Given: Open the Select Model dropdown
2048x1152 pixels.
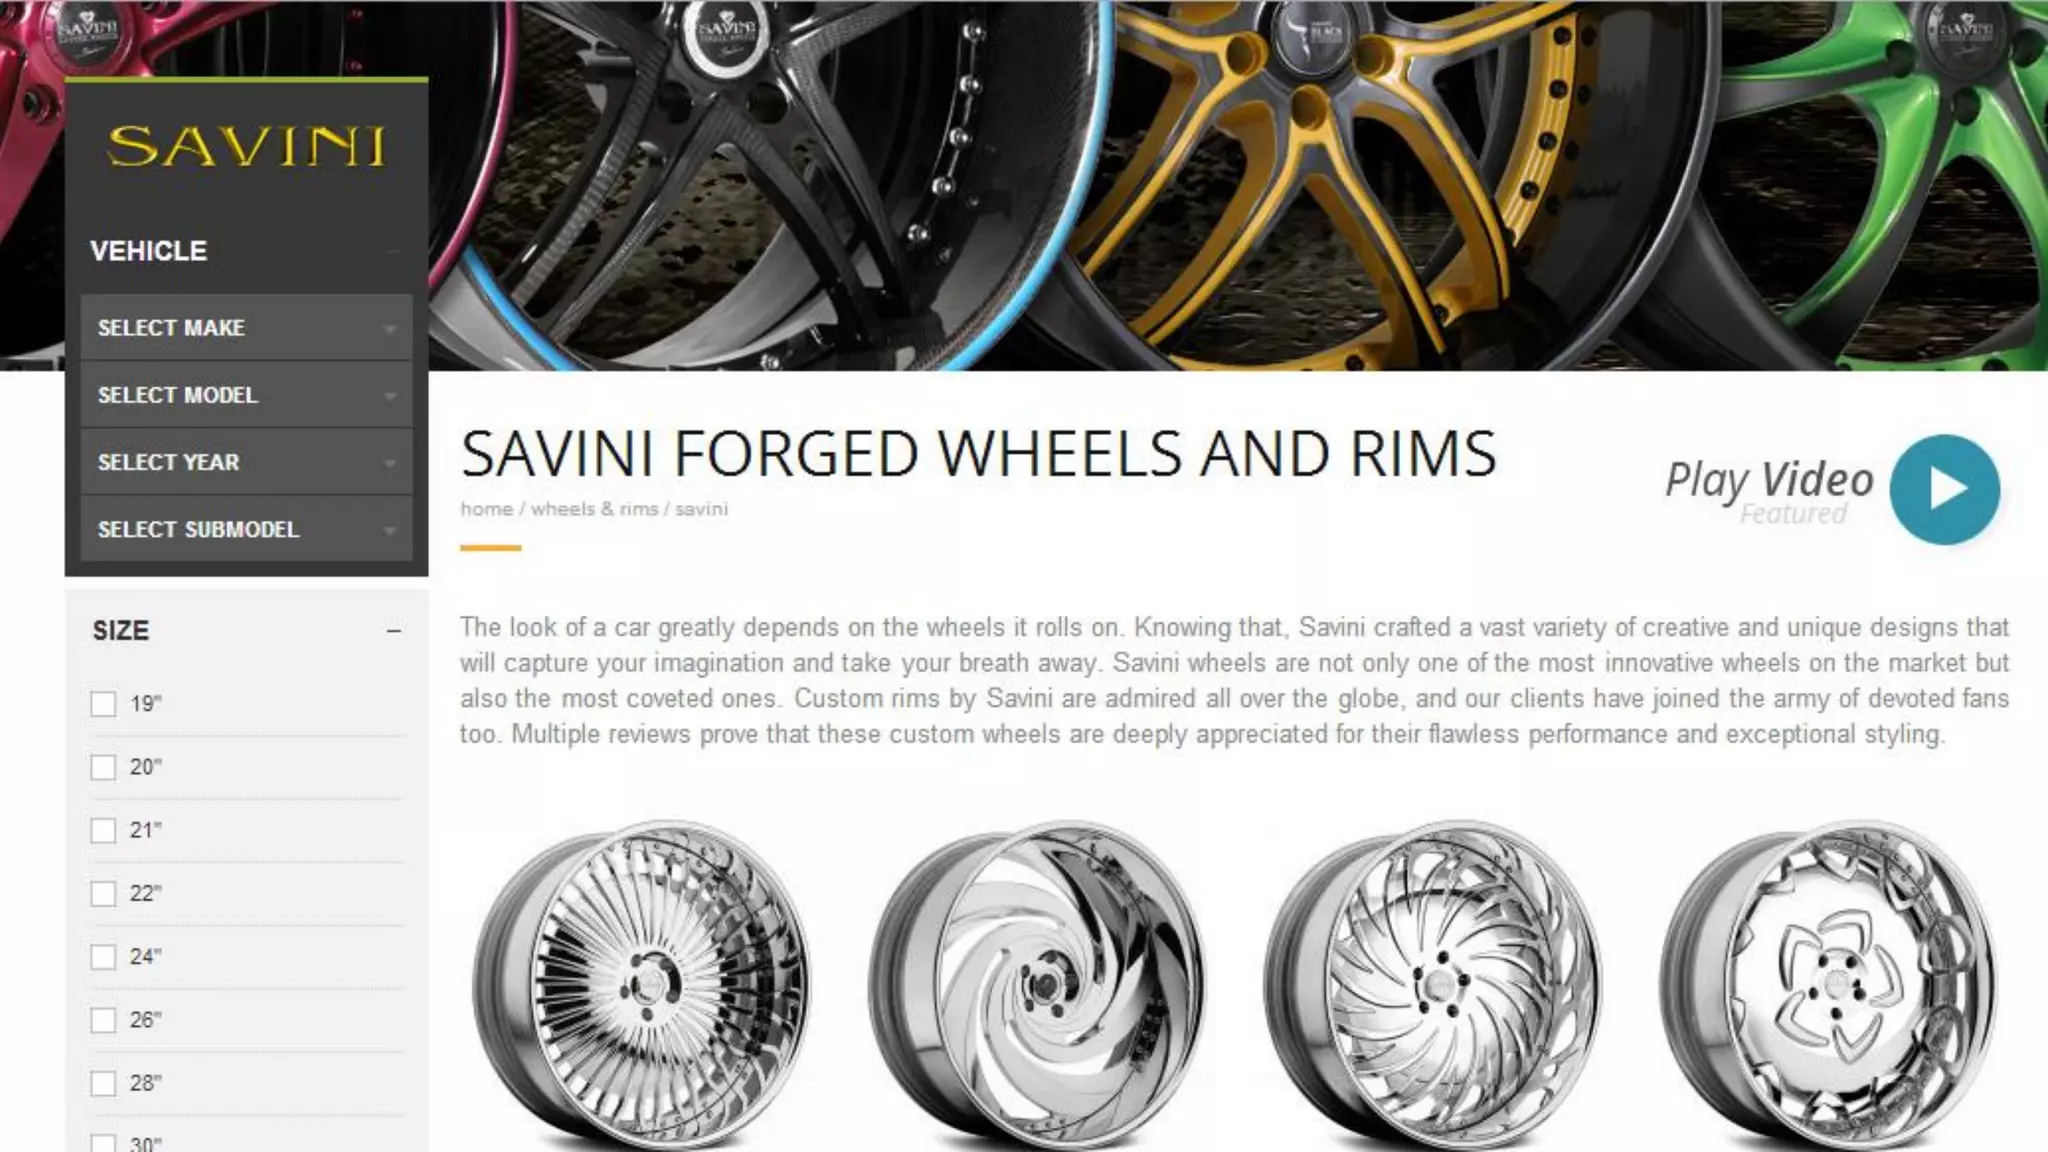Looking at the screenshot, I should click(246, 395).
